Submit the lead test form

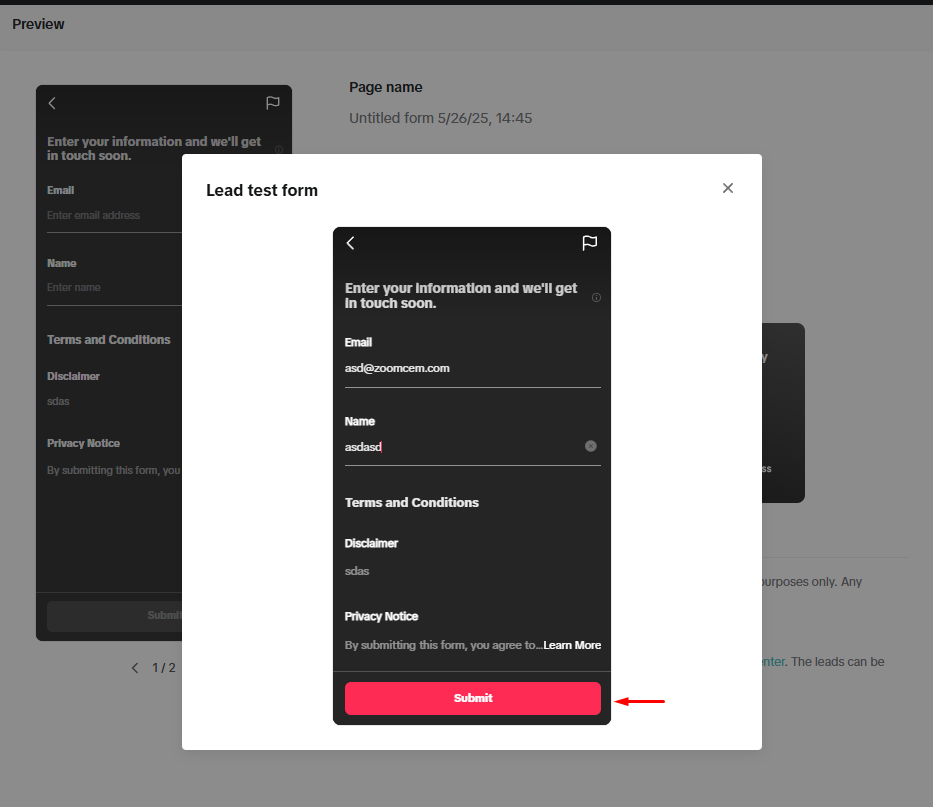[472, 698]
